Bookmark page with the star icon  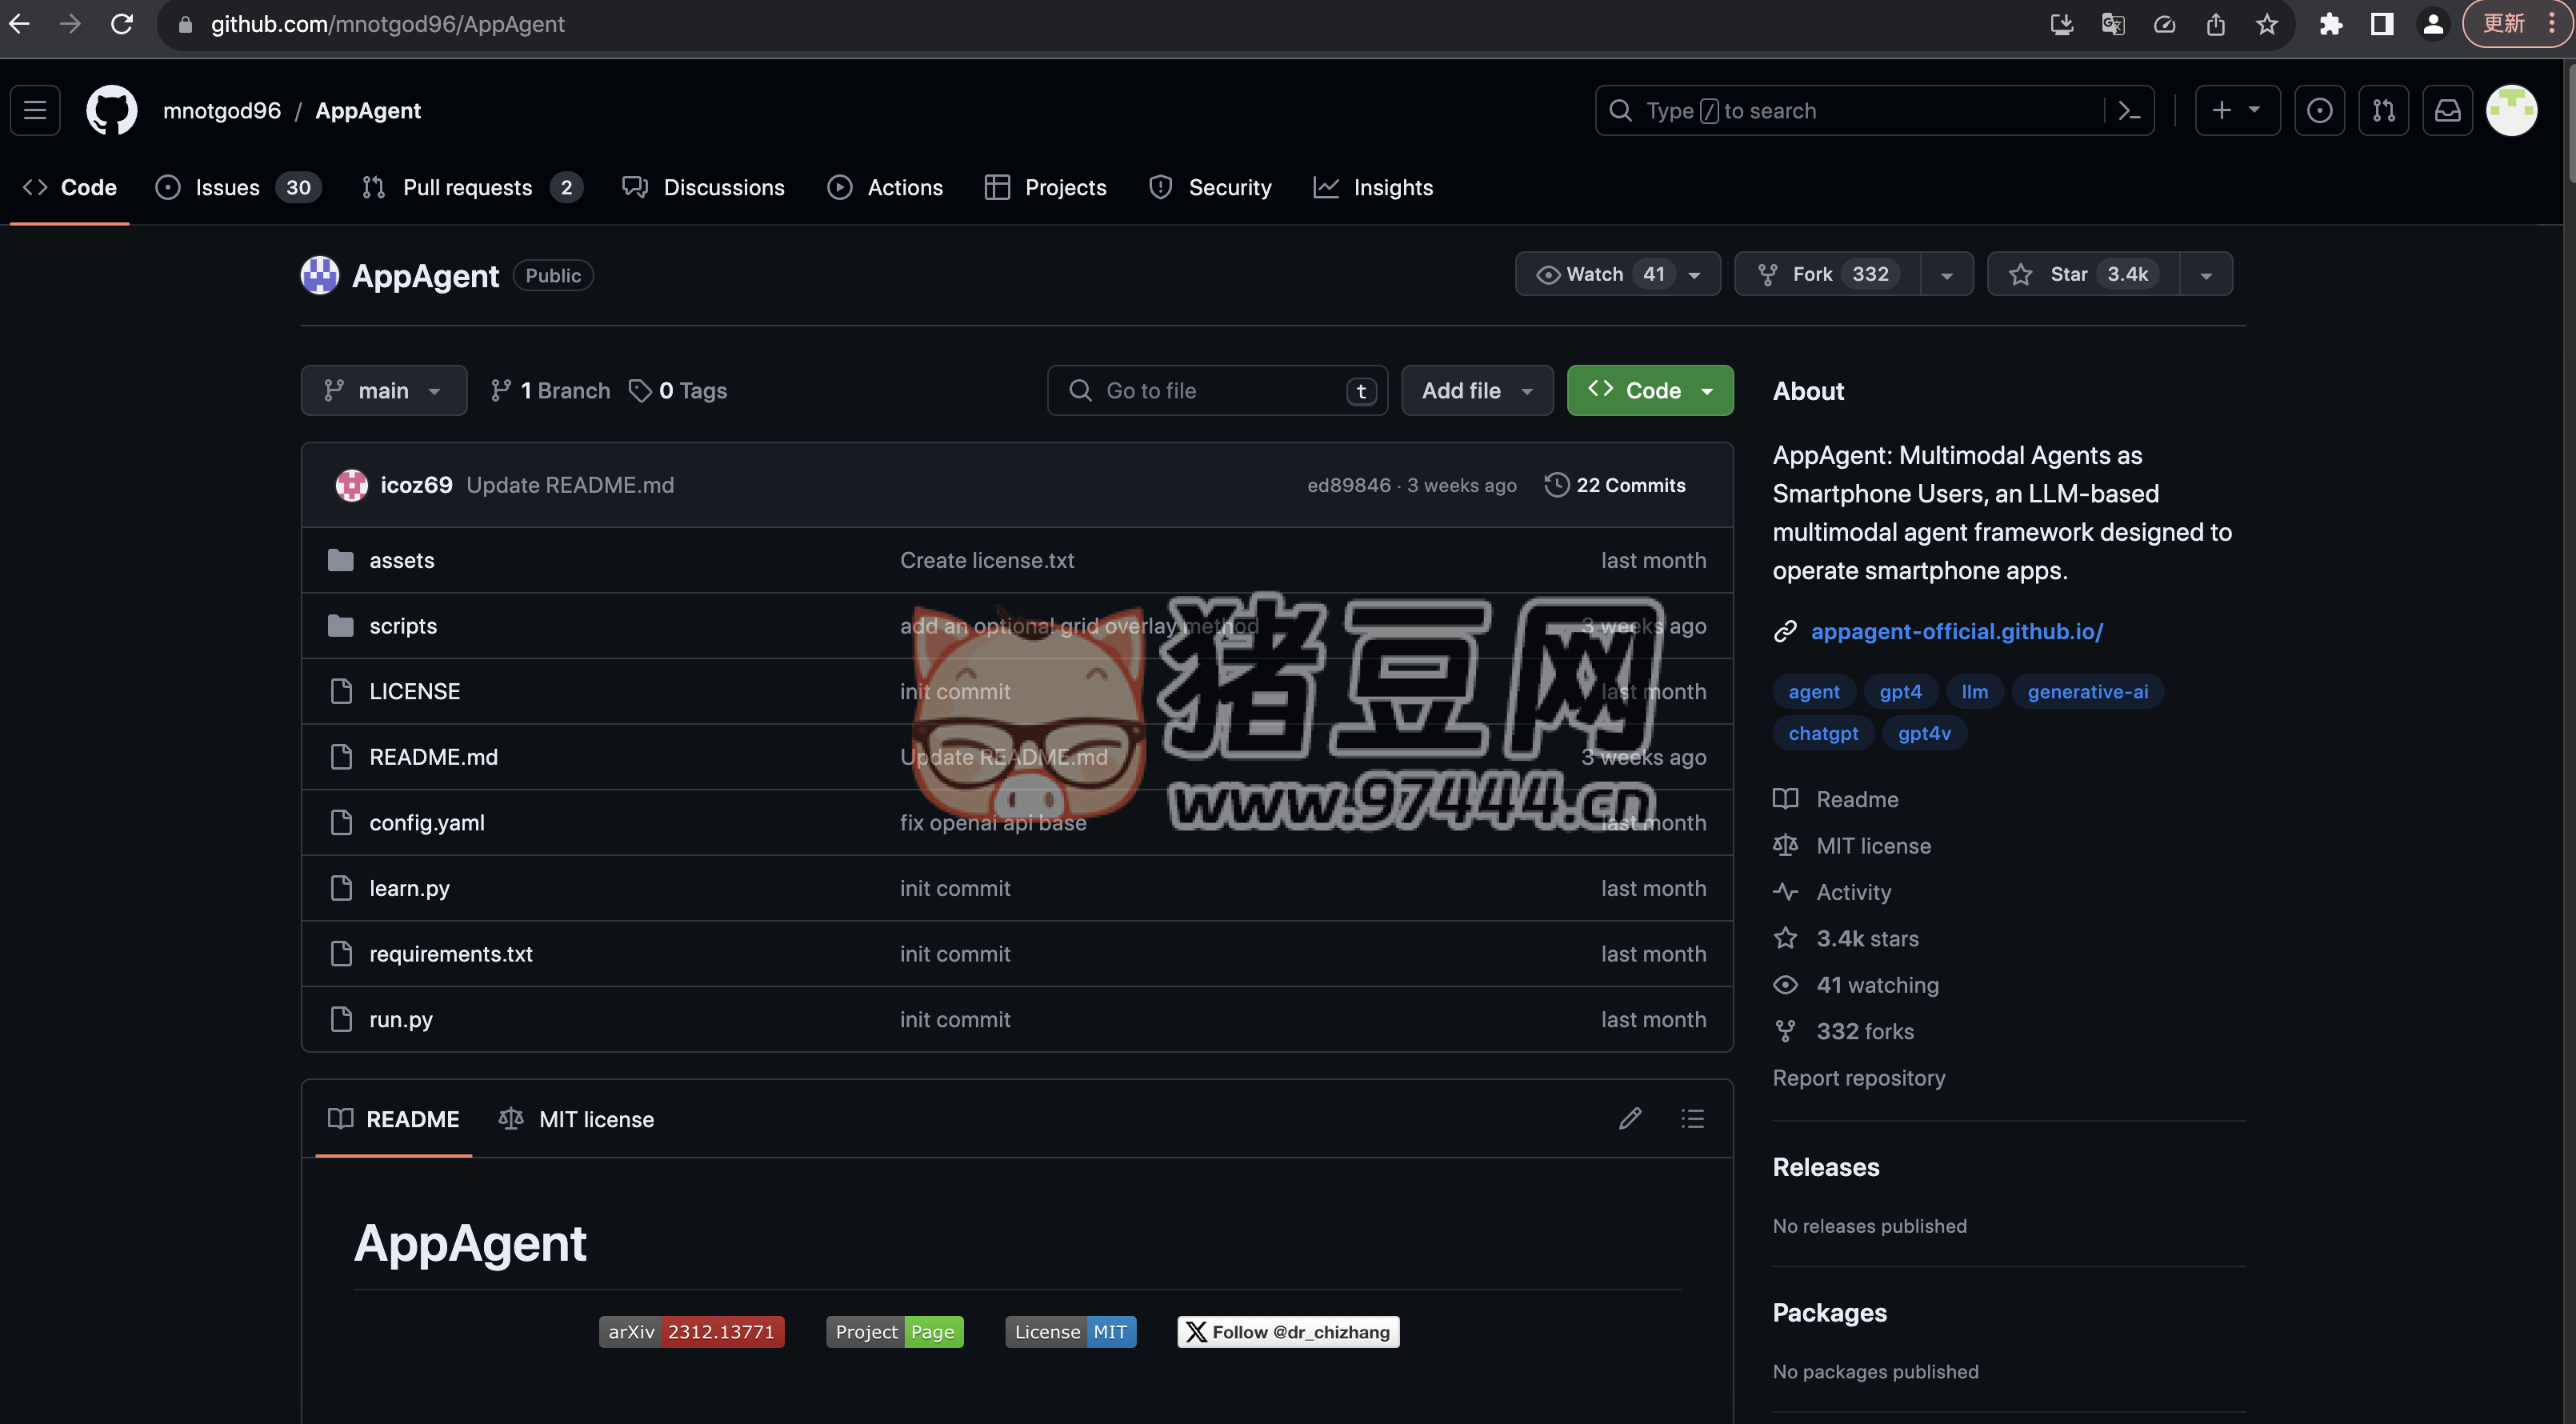2267,24
